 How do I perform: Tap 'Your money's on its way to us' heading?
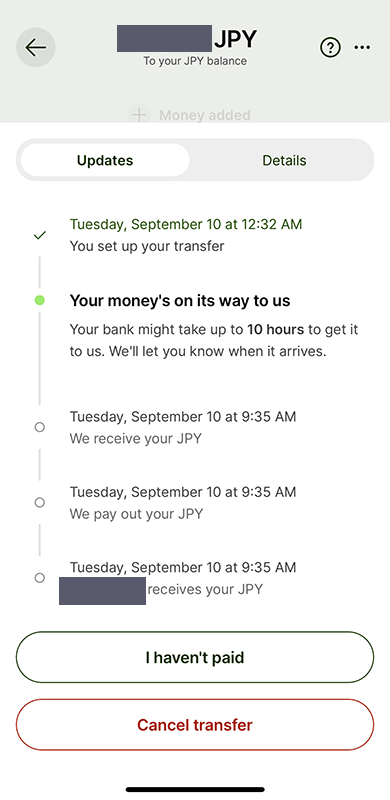[x=180, y=301]
